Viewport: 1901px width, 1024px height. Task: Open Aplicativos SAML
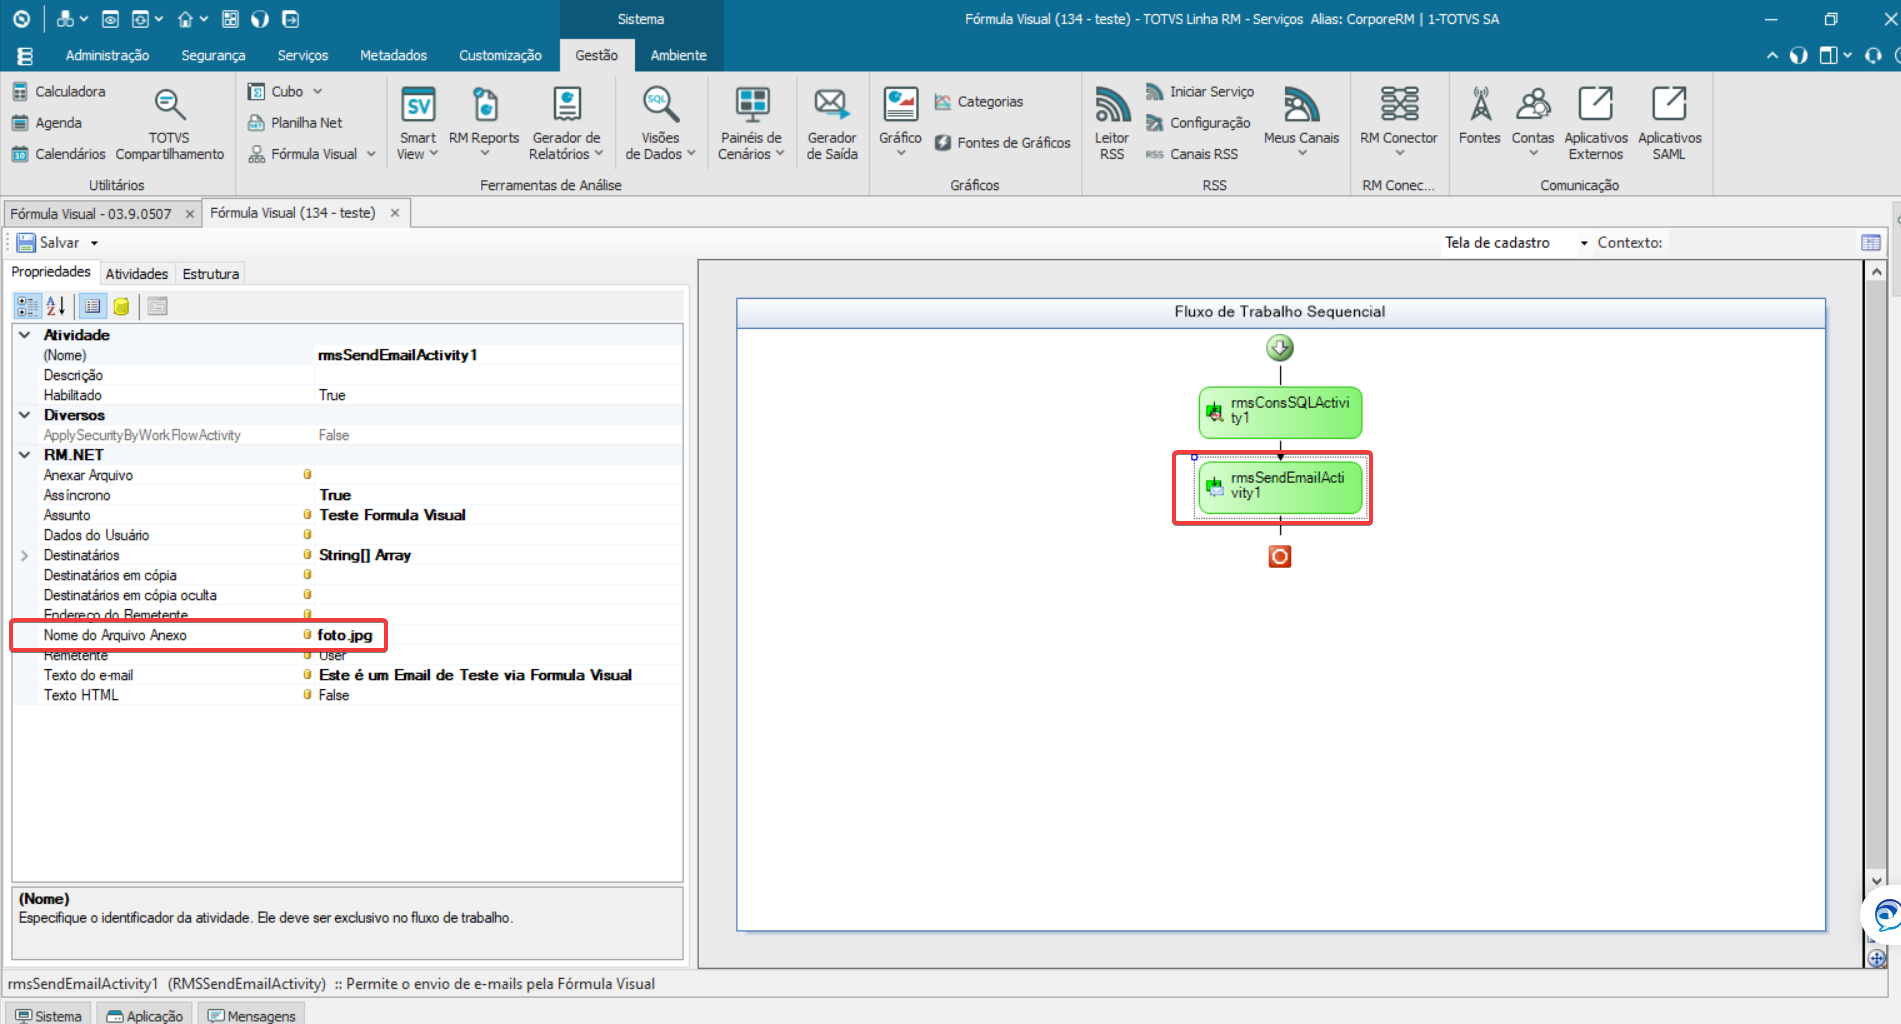(1669, 124)
